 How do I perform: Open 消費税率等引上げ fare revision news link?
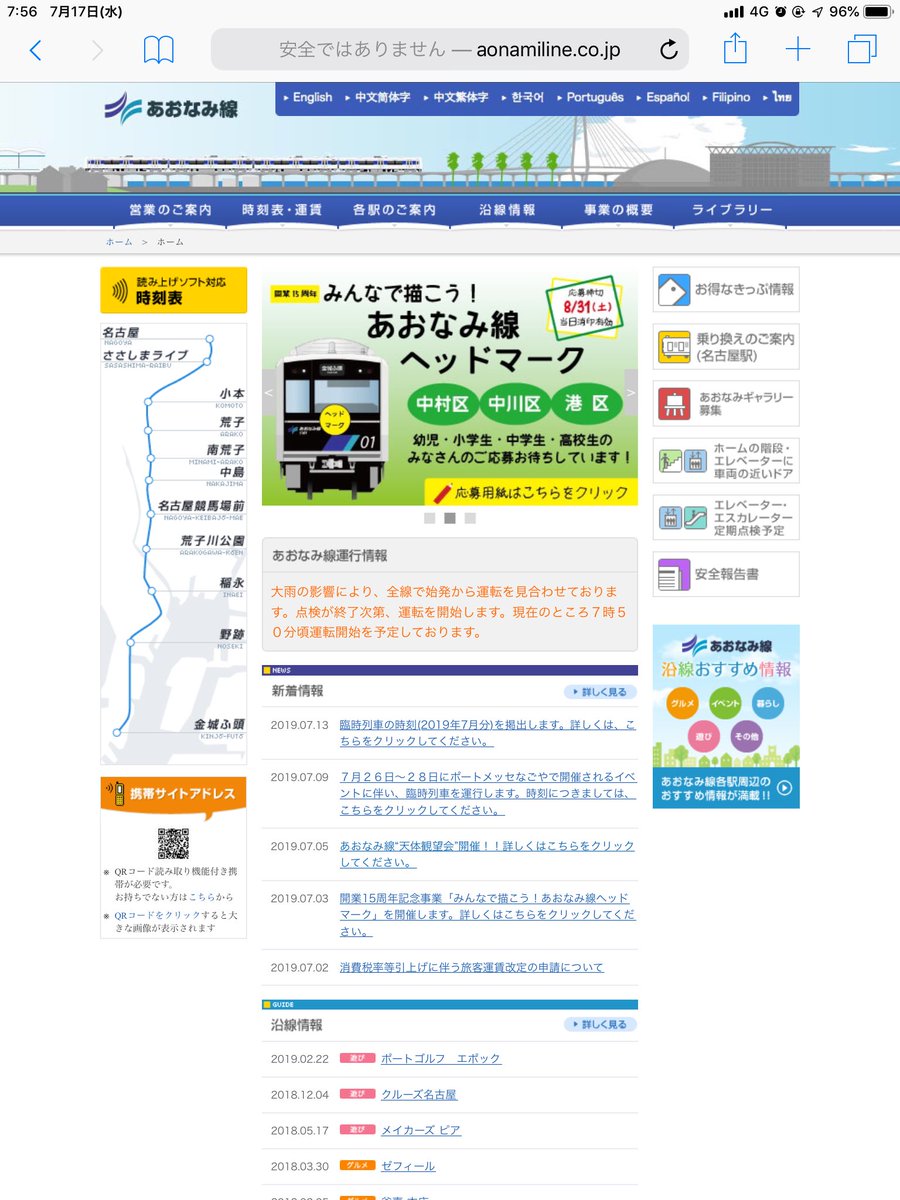472,967
